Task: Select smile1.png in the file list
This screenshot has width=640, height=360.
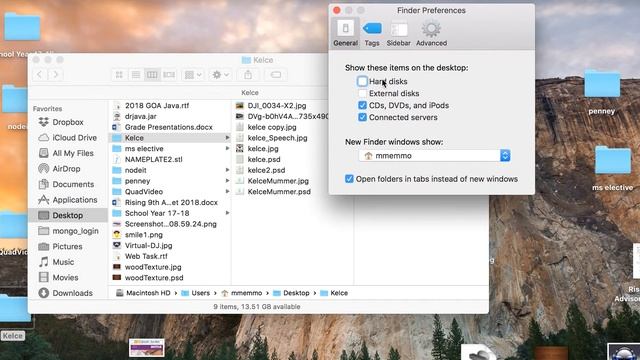Action: 144,235
